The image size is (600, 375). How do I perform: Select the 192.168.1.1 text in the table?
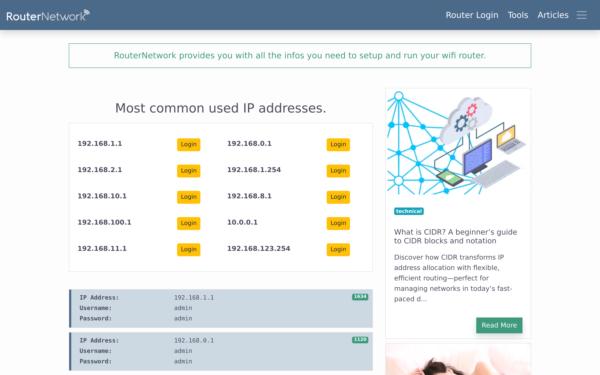[x=99, y=143]
